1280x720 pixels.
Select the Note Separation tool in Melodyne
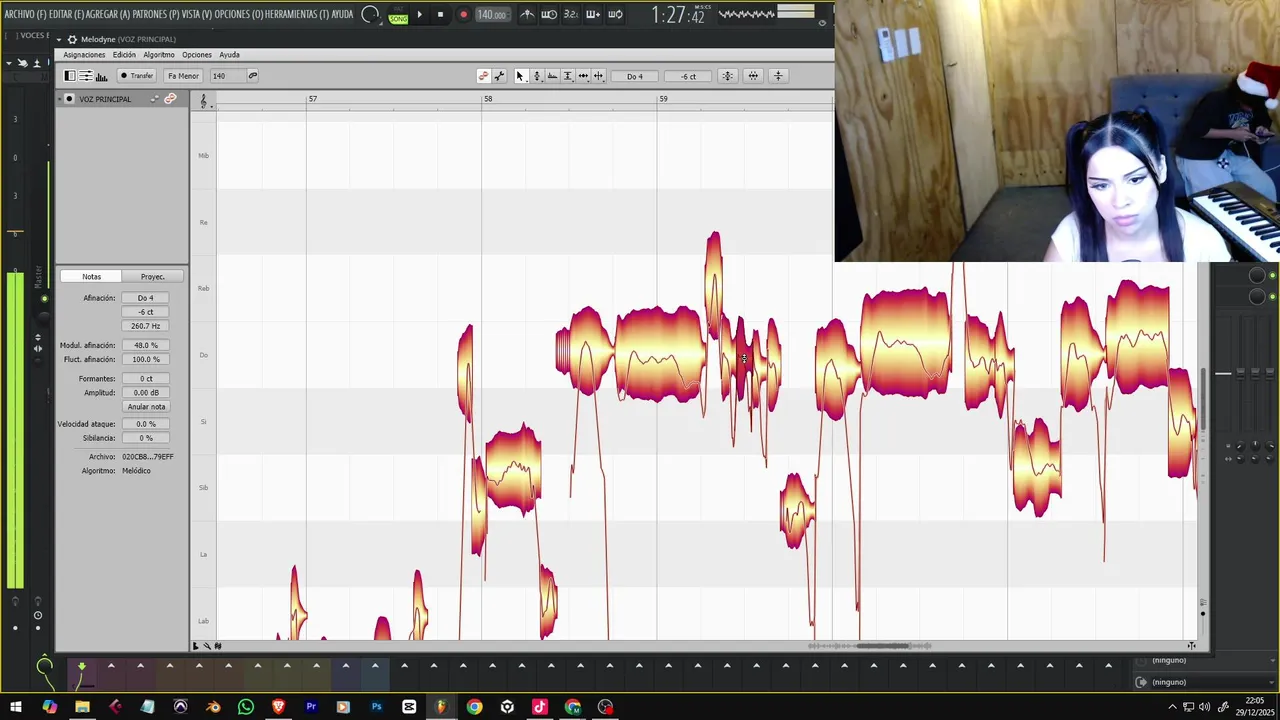click(x=598, y=76)
